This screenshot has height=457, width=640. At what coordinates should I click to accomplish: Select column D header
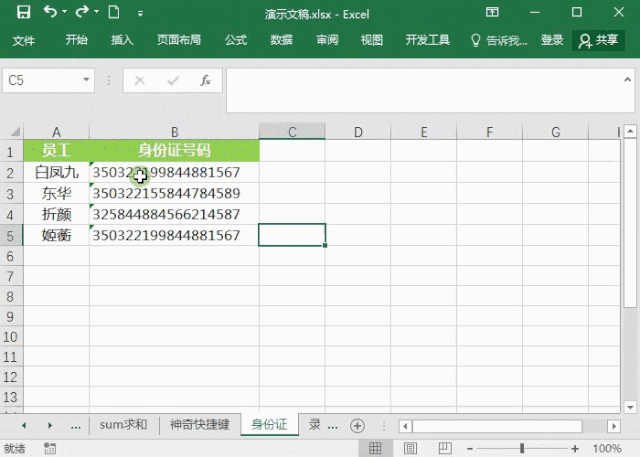click(358, 132)
